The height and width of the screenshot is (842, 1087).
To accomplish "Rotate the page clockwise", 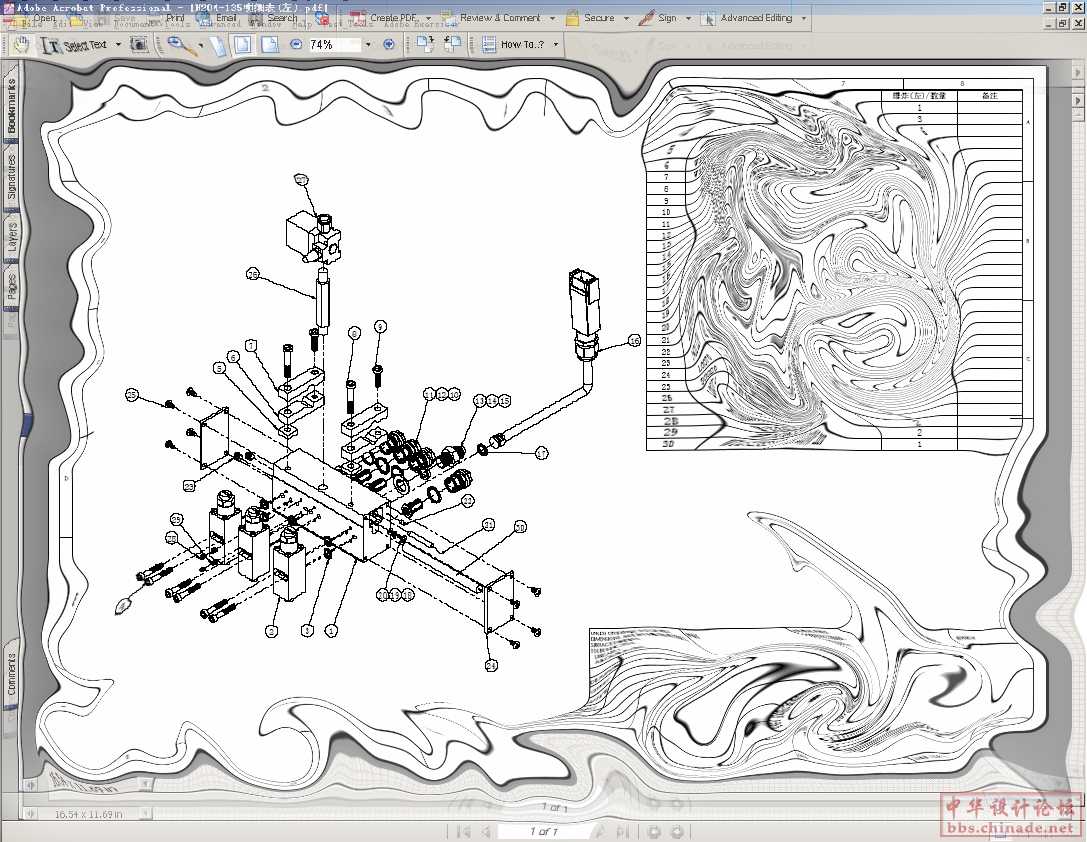I will click(425, 44).
